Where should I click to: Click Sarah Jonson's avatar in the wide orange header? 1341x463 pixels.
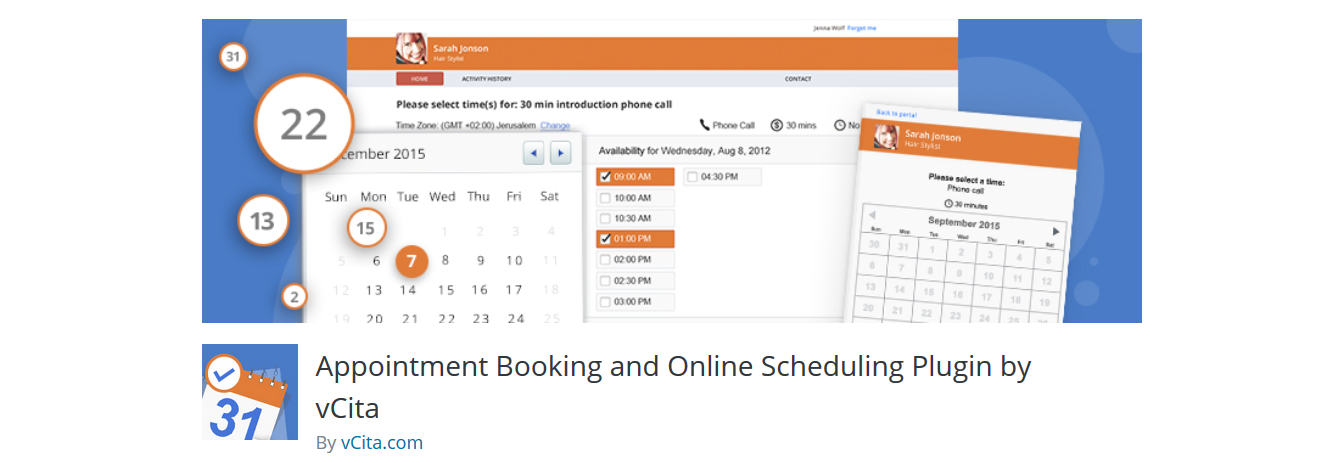coord(411,50)
